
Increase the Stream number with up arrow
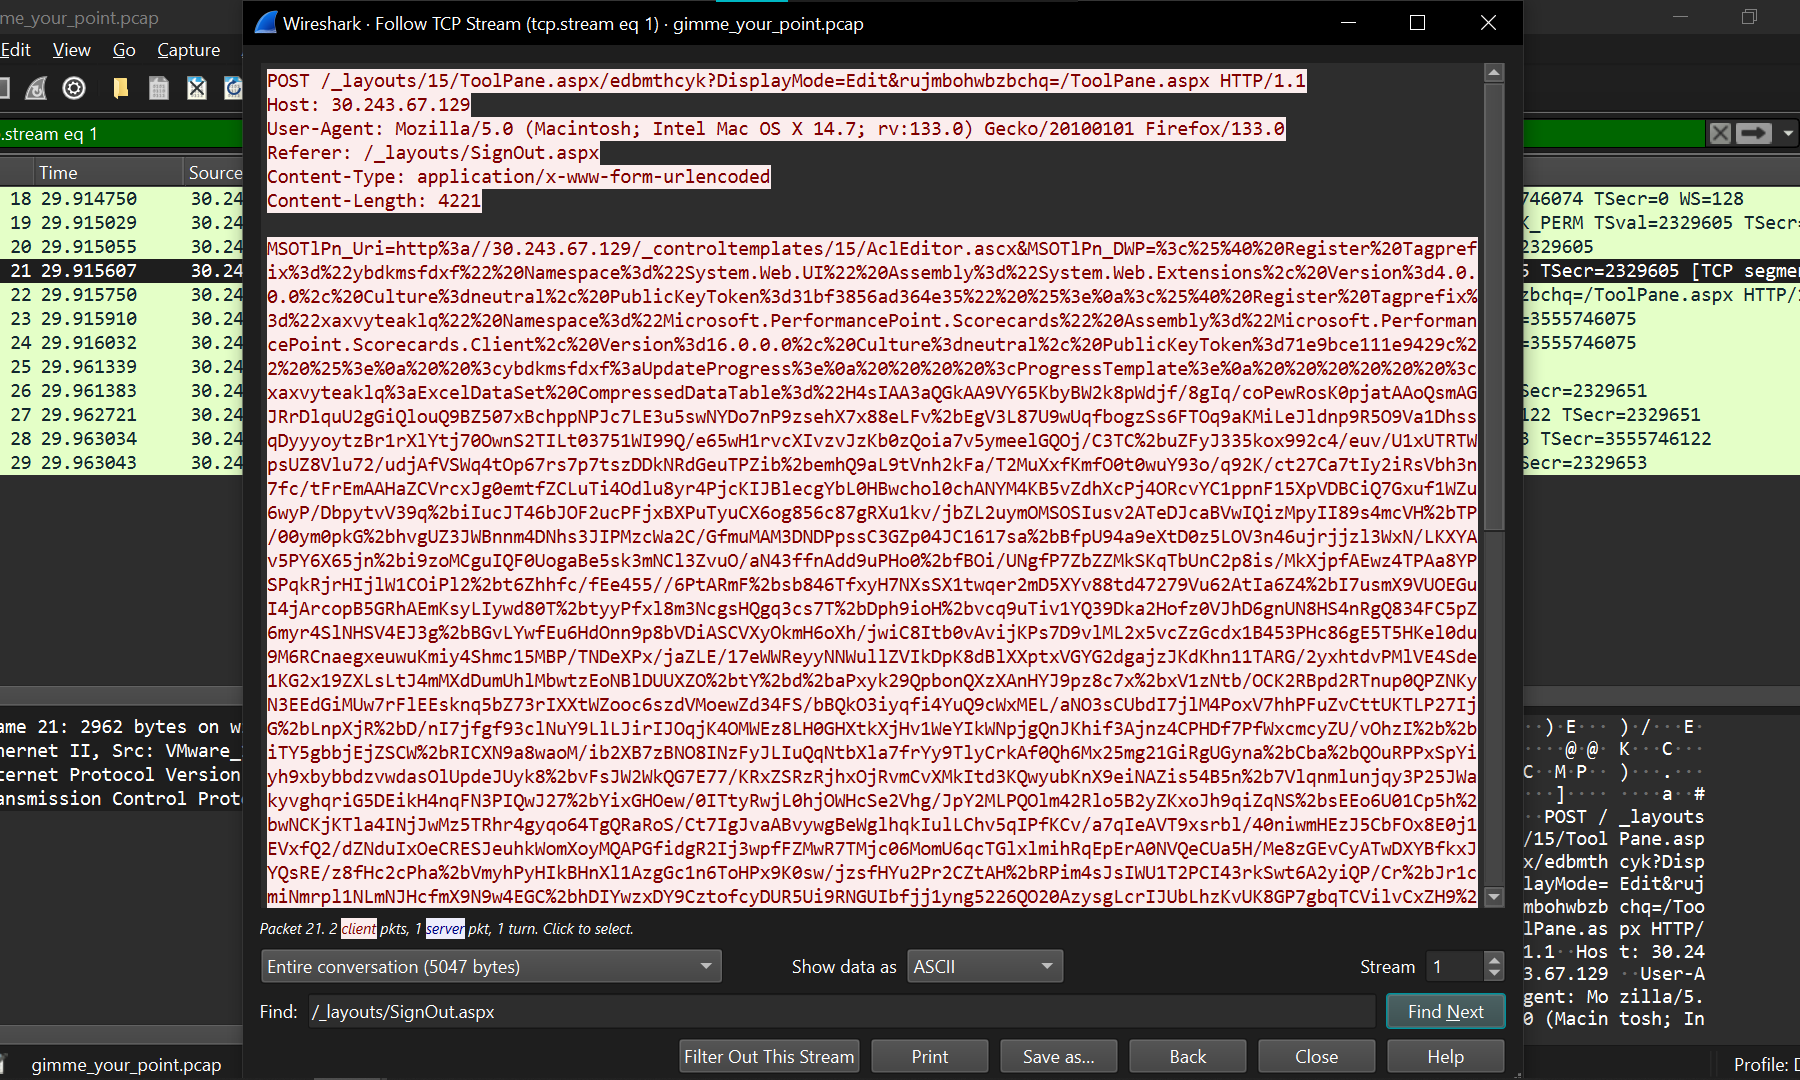coord(1494,959)
